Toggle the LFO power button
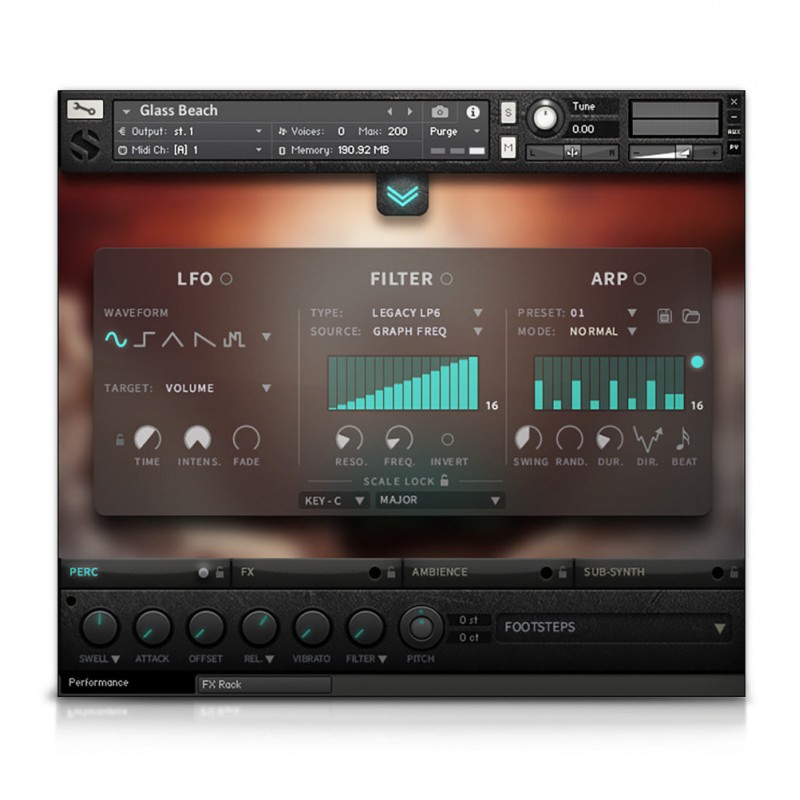The height and width of the screenshot is (800, 800). pos(226,279)
